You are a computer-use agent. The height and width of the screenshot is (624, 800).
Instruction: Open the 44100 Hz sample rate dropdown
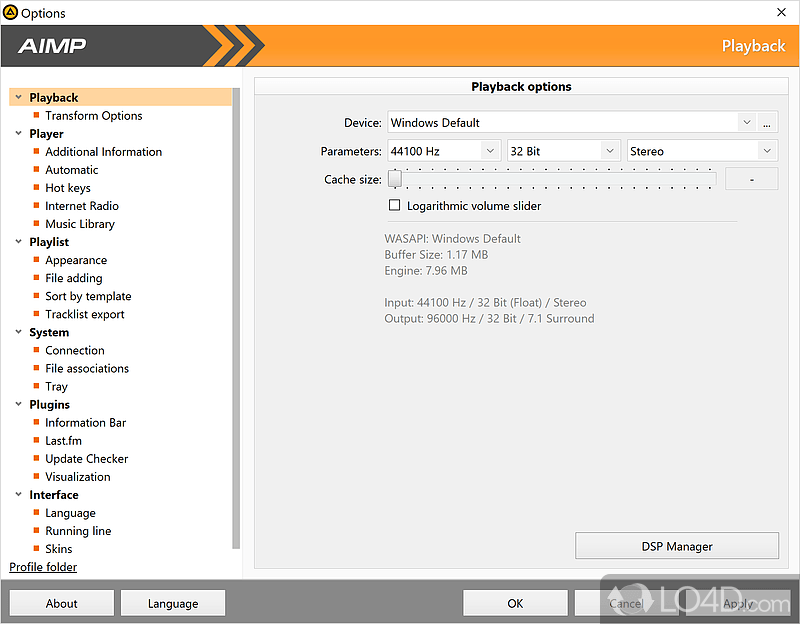490,151
